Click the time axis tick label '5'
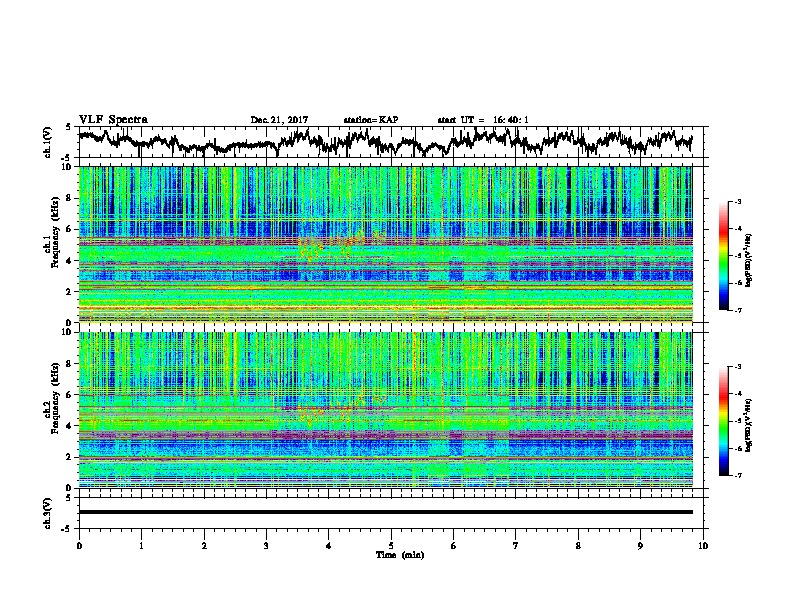Image resolution: width=792 pixels, height=612 pixels. (391, 546)
